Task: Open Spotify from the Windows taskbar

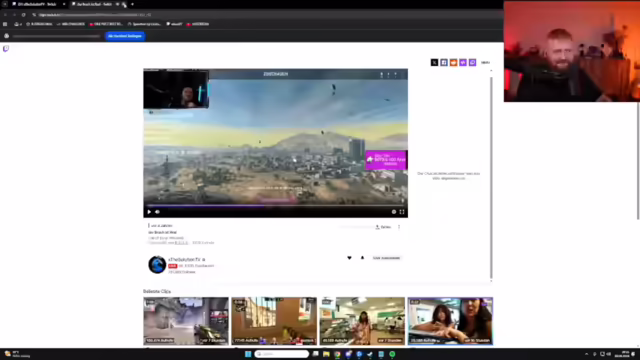Action: (392, 354)
